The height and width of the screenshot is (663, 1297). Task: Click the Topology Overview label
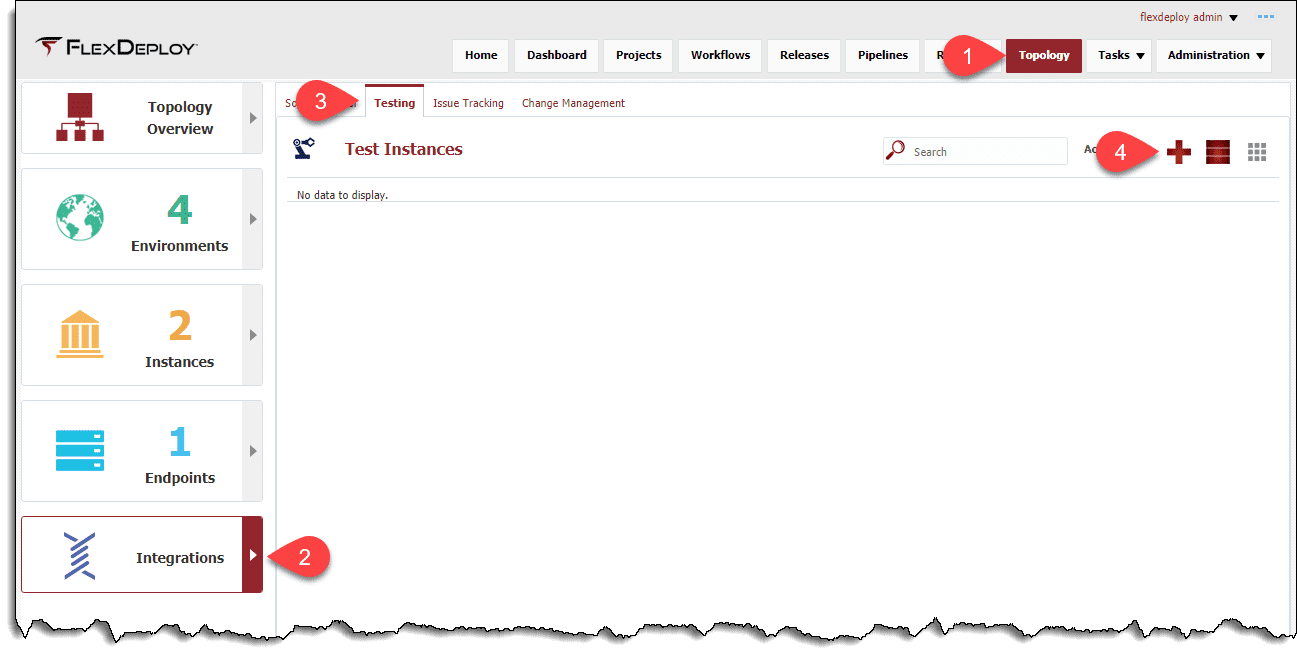click(180, 118)
